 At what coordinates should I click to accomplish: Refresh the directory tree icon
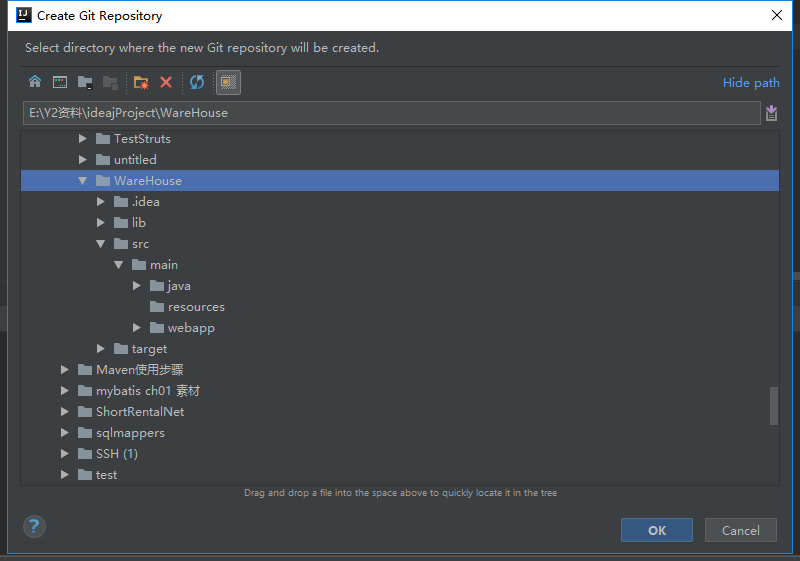point(197,82)
